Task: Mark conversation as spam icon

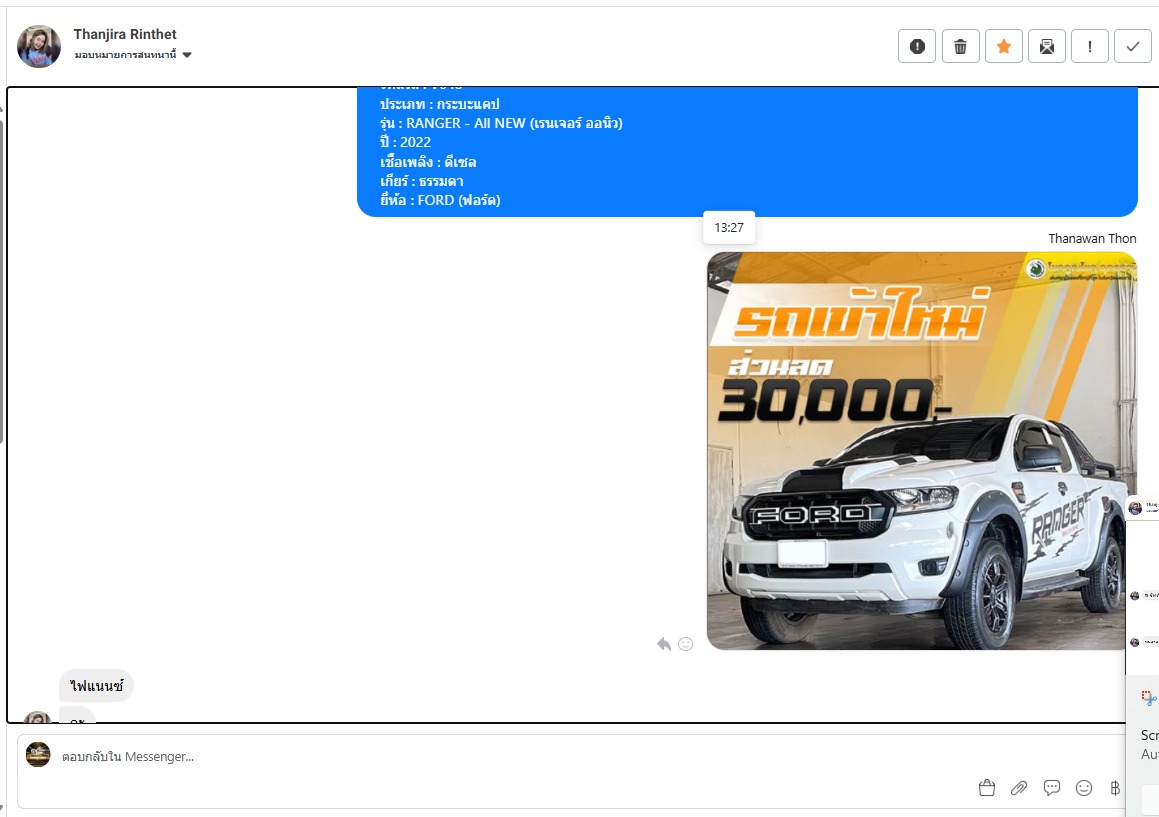Action: coord(917,47)
